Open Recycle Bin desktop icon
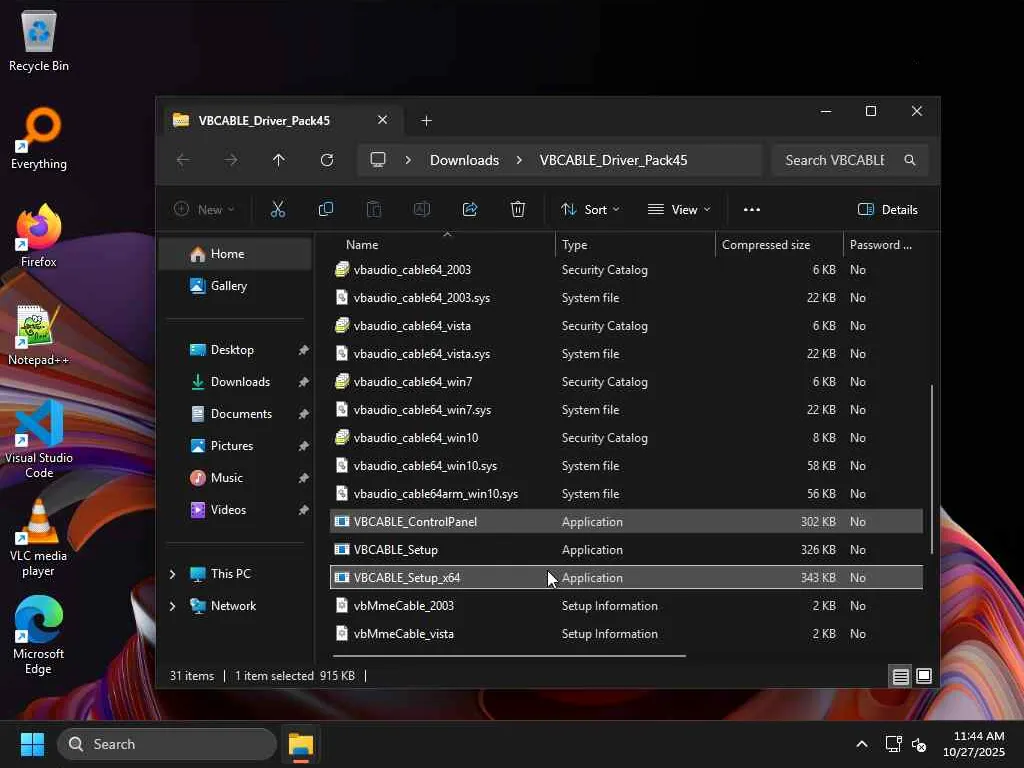This screenshot has height=768, width=1024. pyautogui.click(x=39, y=40)
